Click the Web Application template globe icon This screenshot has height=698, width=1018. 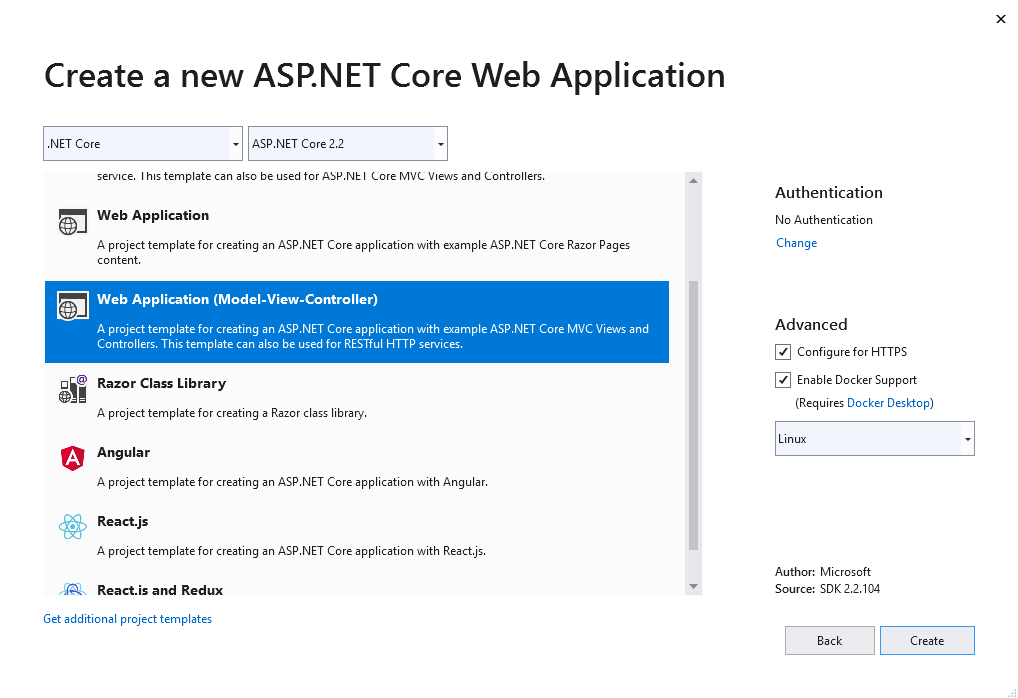coord(73,222)
